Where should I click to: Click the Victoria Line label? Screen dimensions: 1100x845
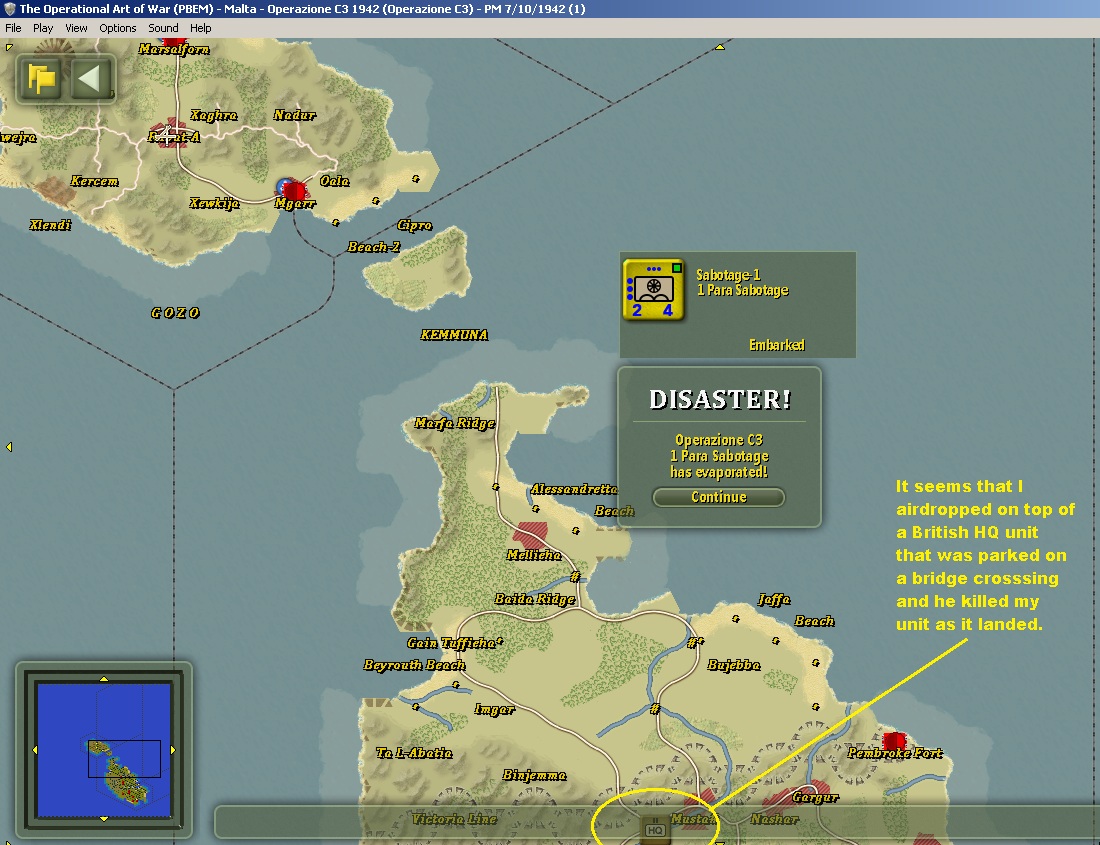point(455,819)
